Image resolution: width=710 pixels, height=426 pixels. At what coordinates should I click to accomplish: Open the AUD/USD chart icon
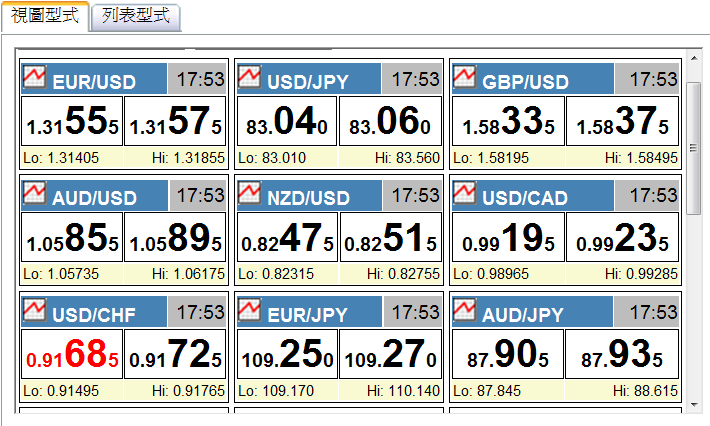click(35, 193)
